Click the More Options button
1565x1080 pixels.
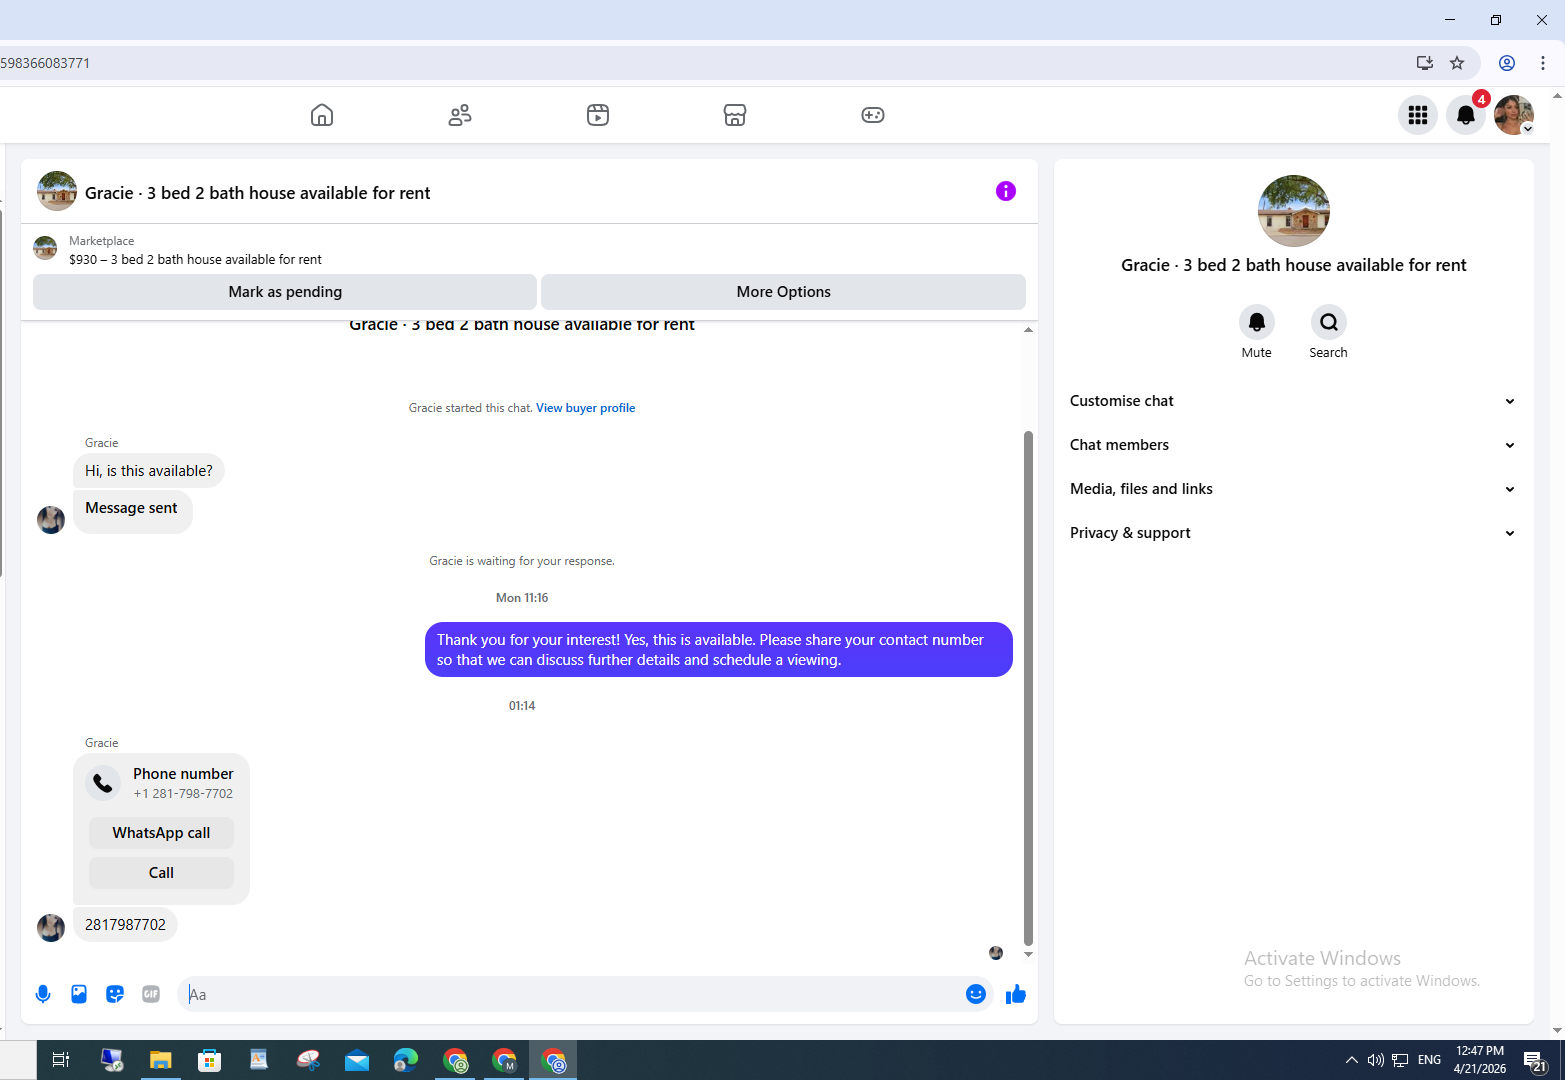click(783, 292)
